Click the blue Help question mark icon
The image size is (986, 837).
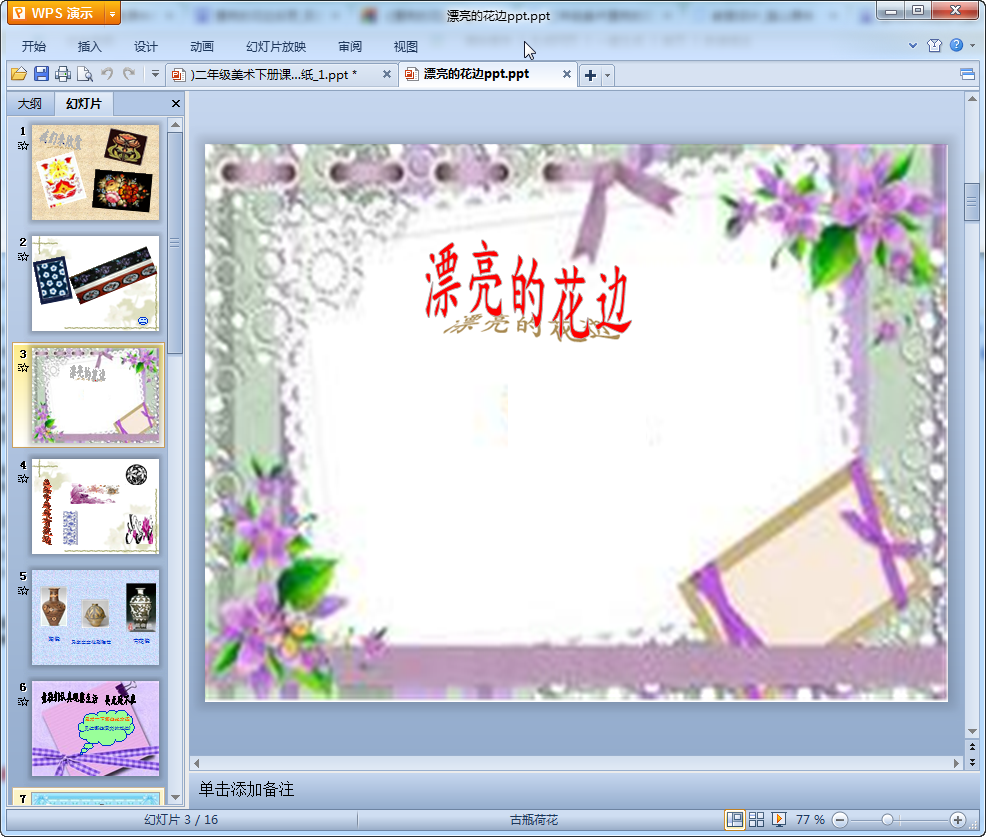click(x=956, y=45)
